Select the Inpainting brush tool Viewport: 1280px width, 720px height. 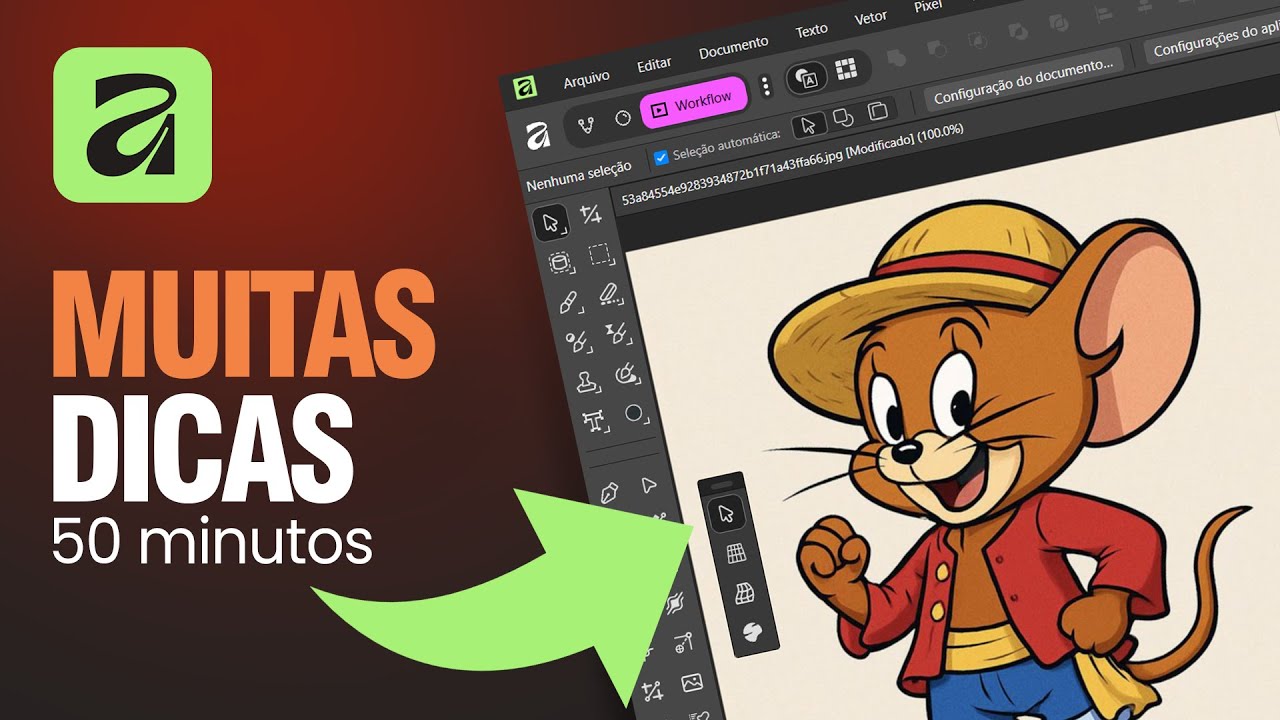[627, 374]
